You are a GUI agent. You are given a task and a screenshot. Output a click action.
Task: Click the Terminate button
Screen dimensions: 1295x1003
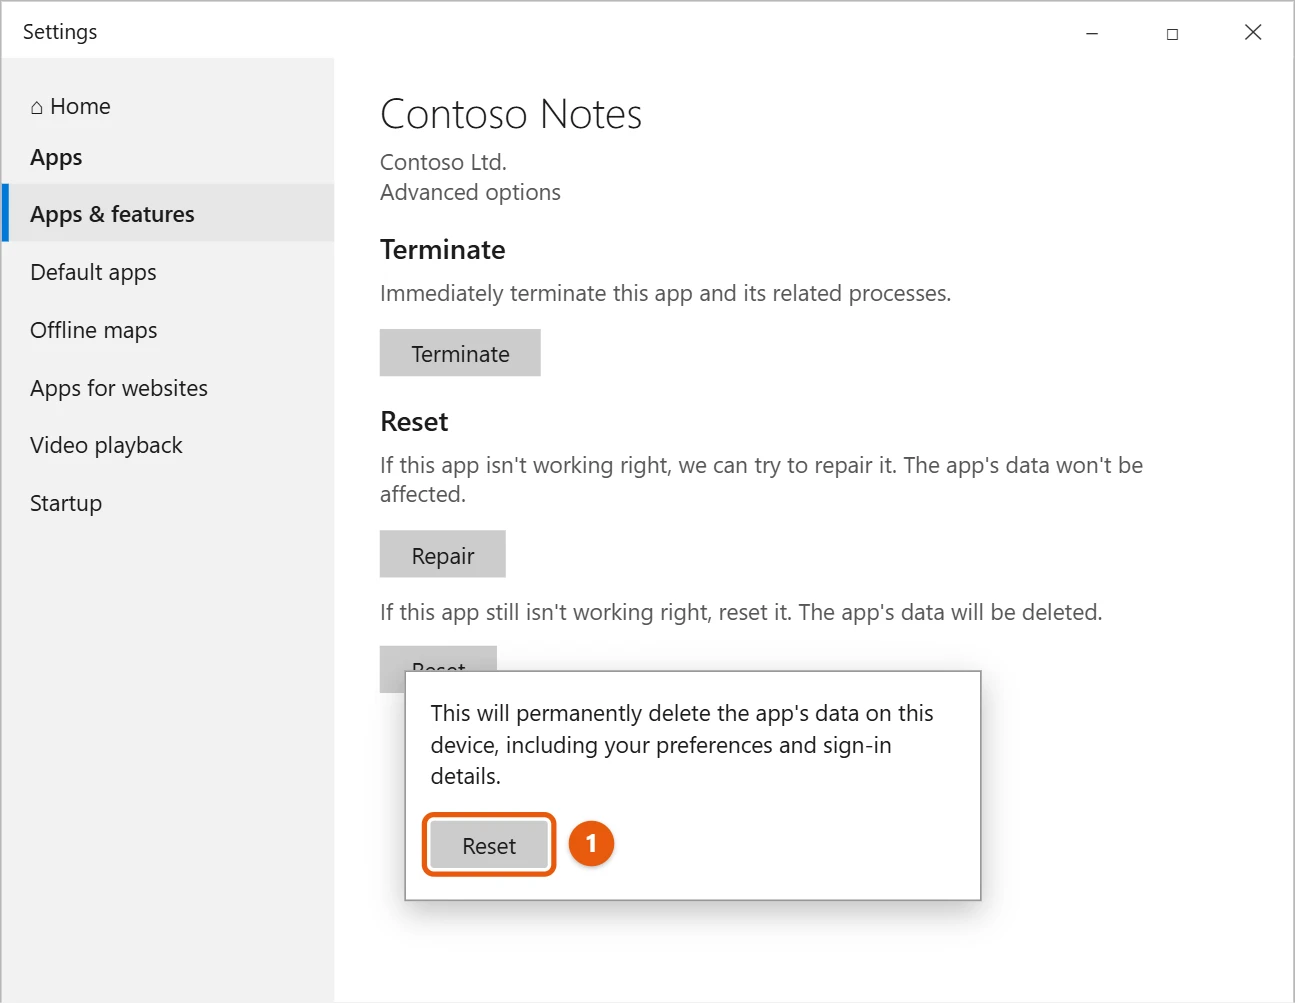460,353
